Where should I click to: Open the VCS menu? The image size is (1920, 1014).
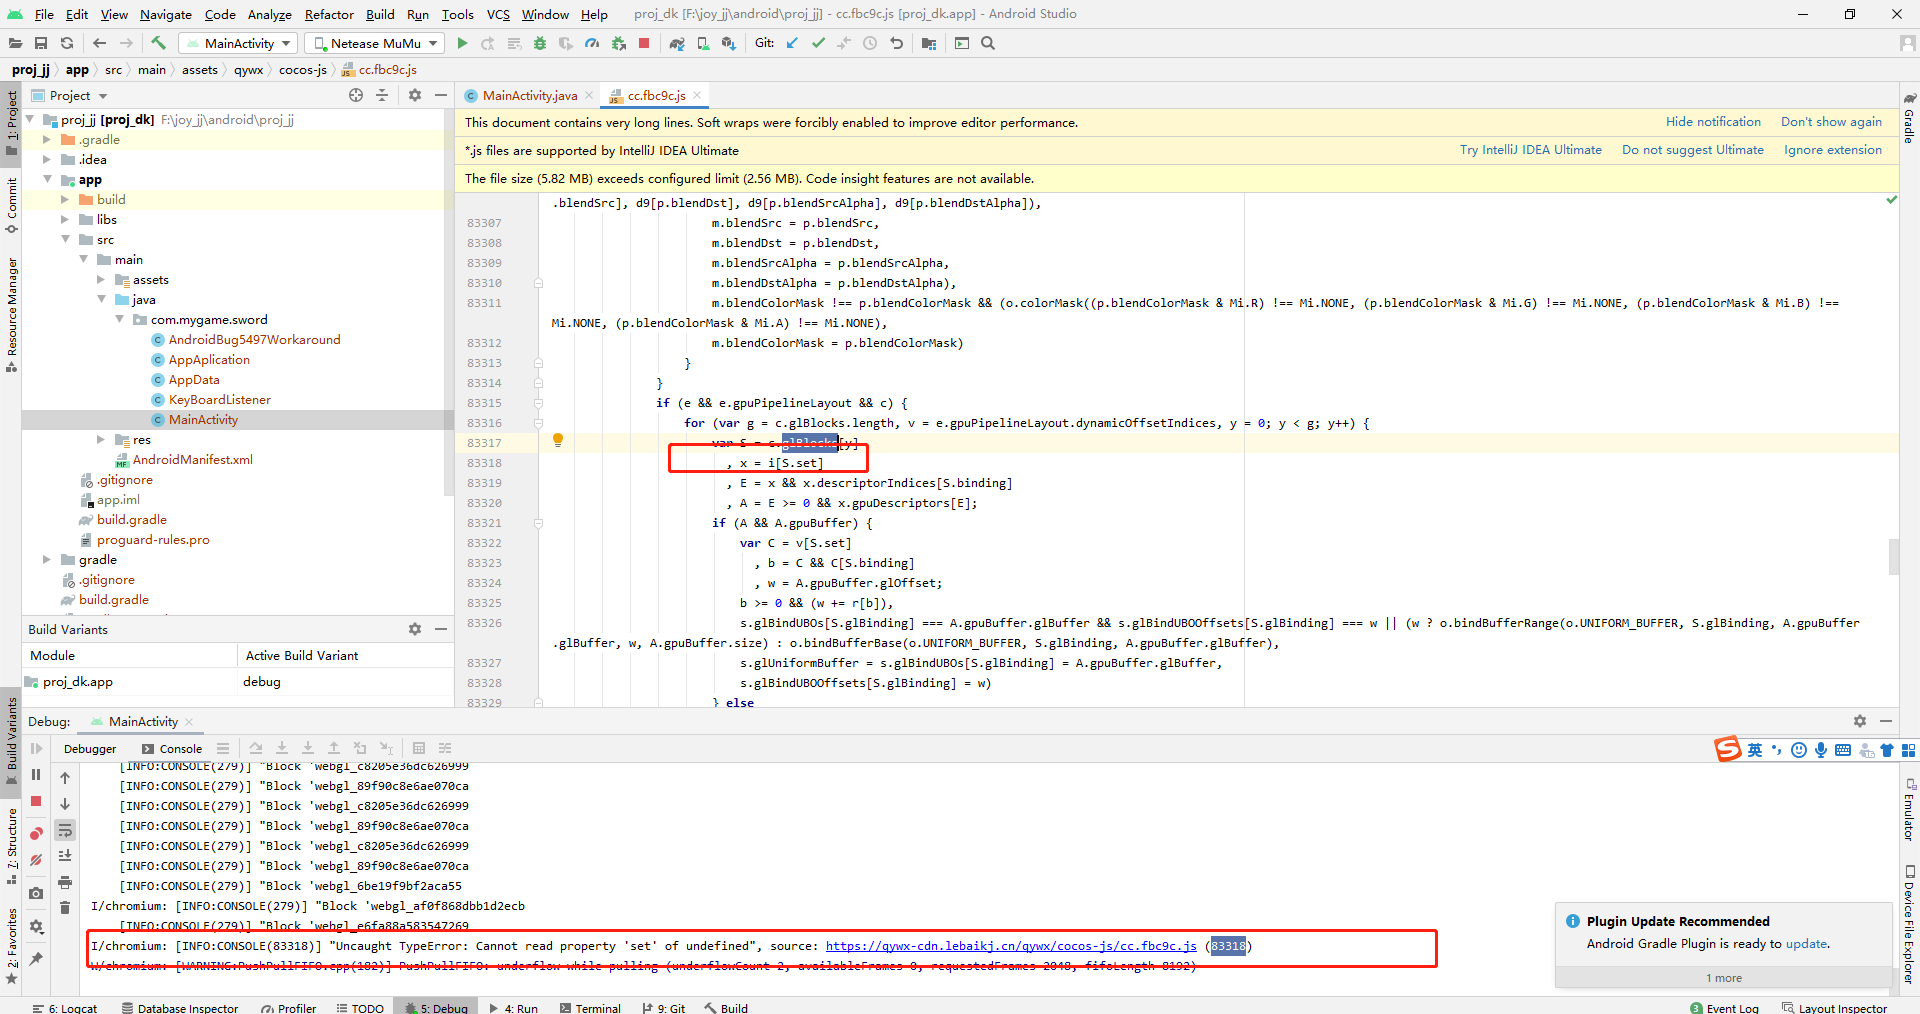tap(498, 14)
